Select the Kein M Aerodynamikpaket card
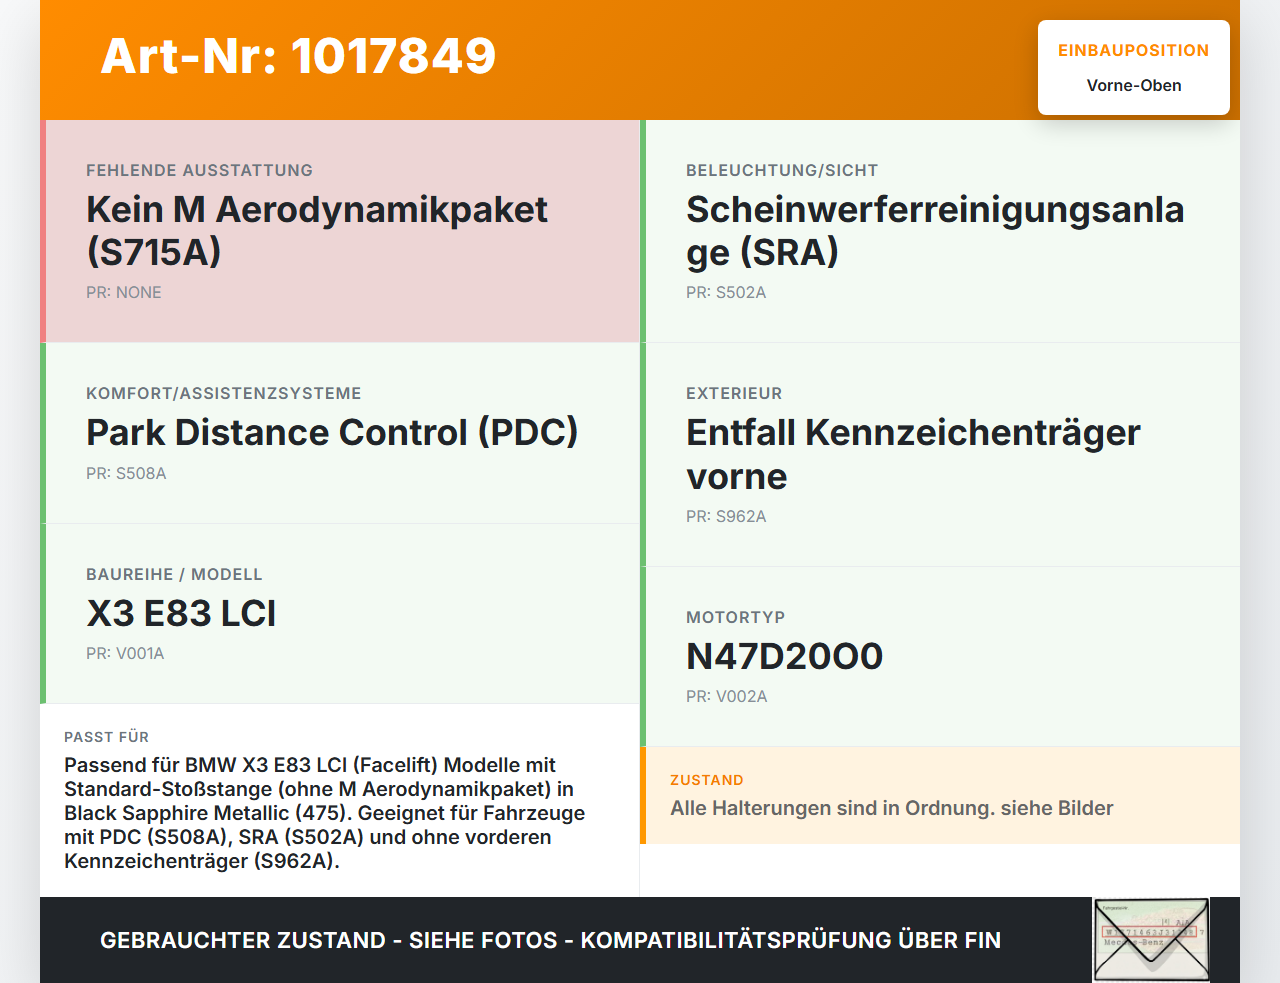Viewport: 1280px width, 983px height. click(x=340, y=231)
